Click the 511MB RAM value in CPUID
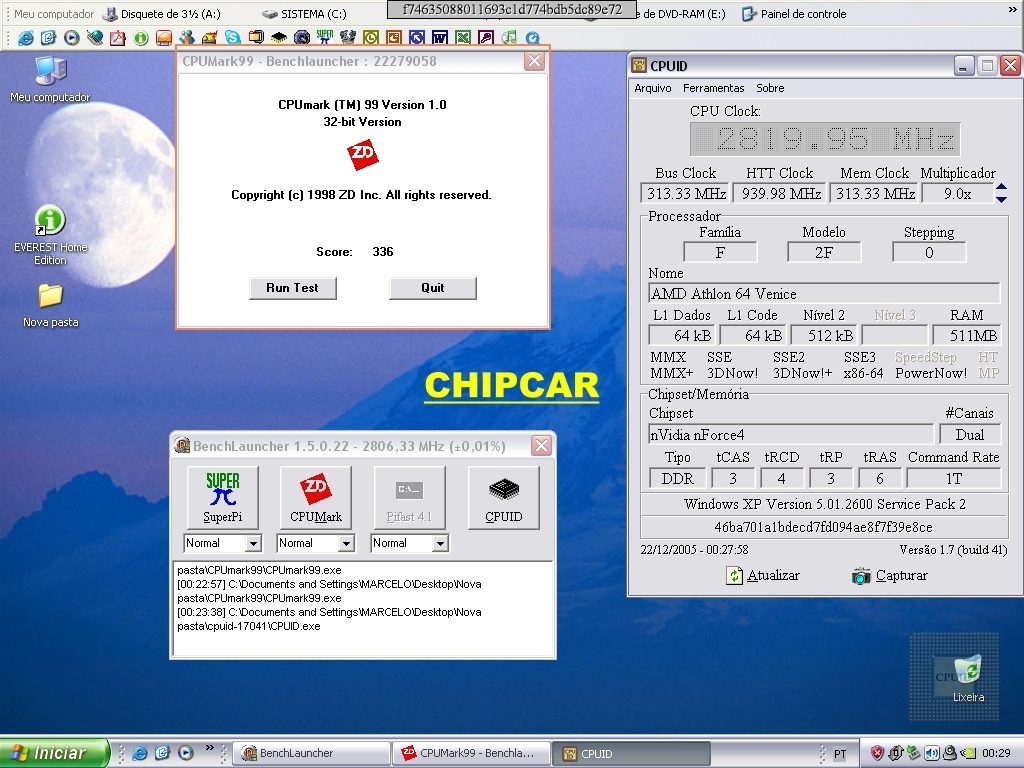The width and height of the screenshot is (1024, 768). pyautogui.click(x=967, y=336)
